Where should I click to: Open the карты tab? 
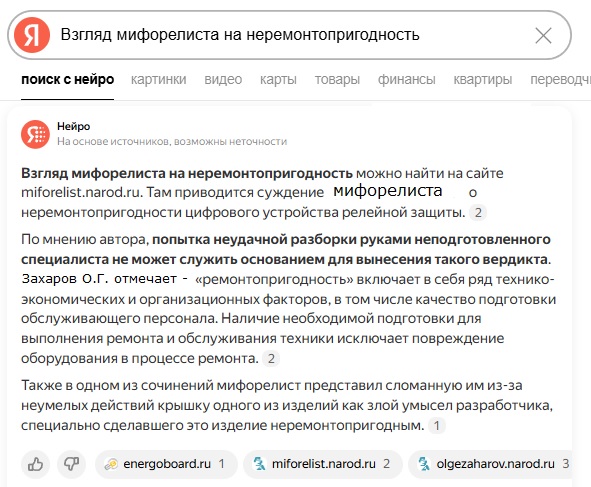tap(278, 79)
